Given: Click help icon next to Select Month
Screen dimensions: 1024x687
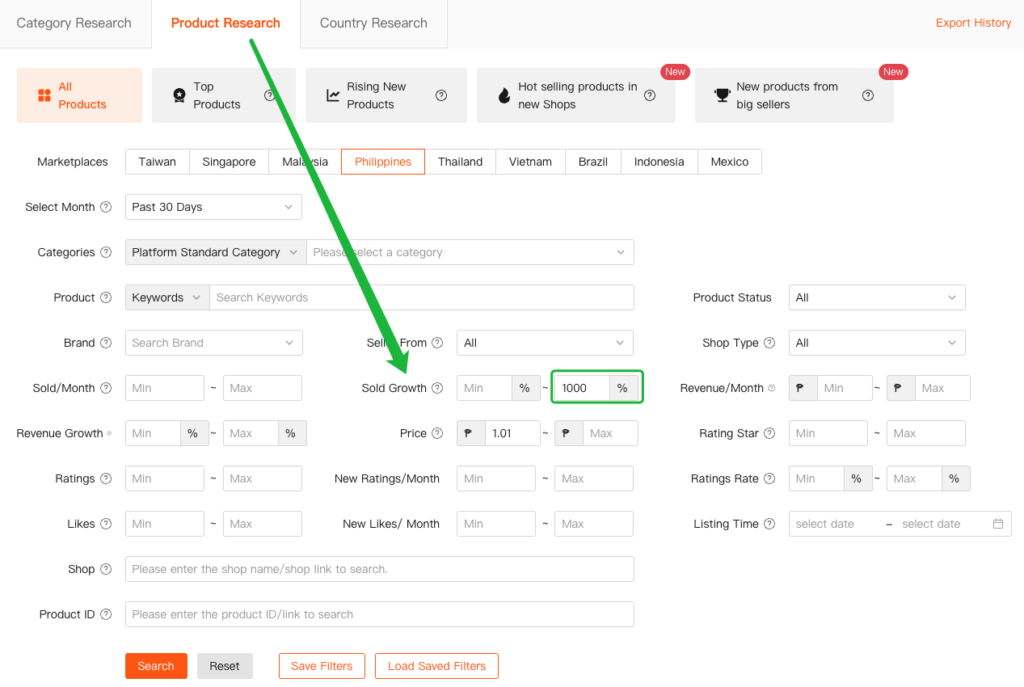Looking at the screenshot, I should click(x=106, y=208).
